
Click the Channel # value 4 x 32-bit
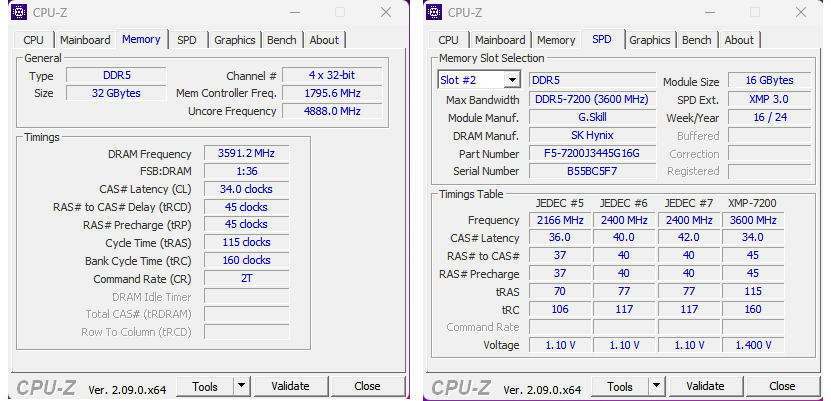click(x=332, y=75)
